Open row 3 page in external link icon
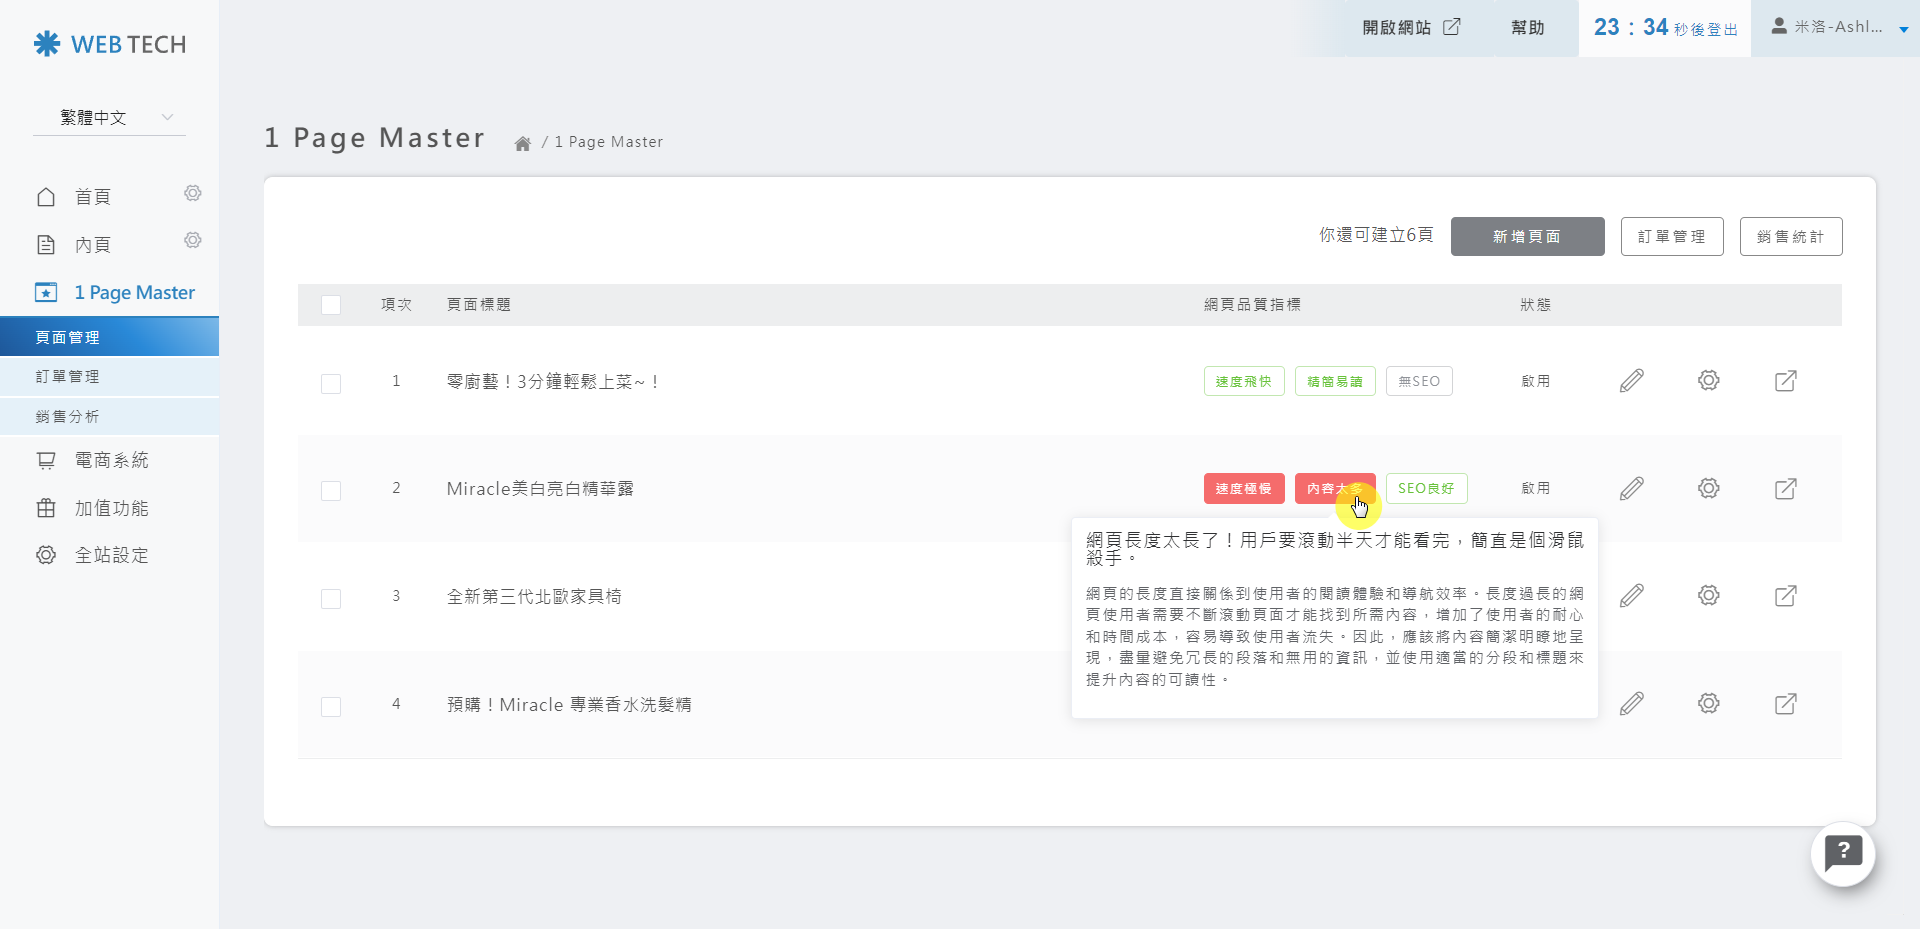 click(1785, 596)
